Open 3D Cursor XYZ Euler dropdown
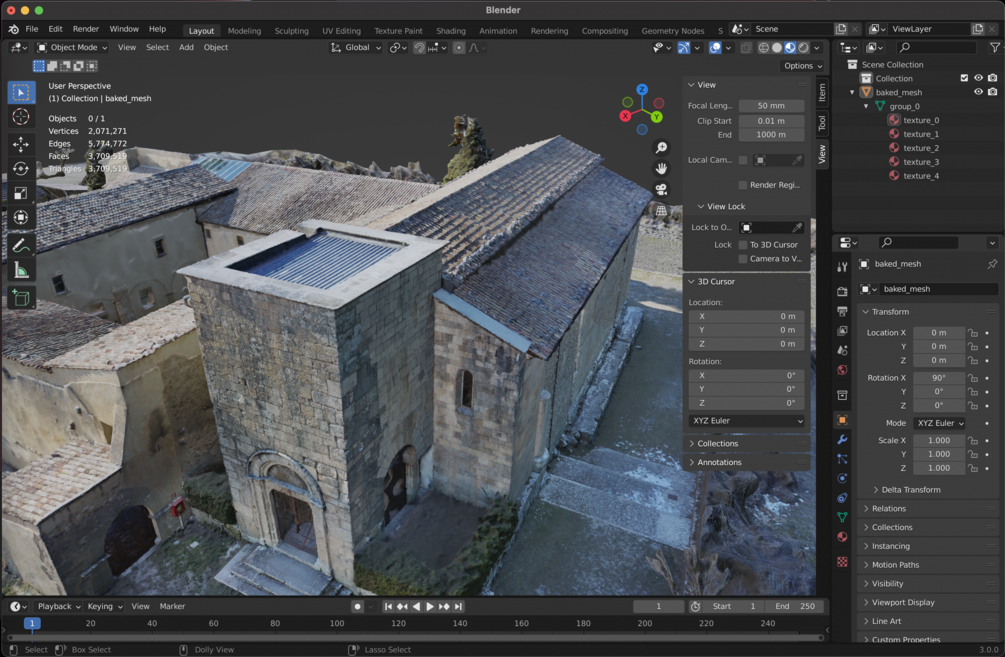Viewport: 1005px width, 657px height. 747,421
